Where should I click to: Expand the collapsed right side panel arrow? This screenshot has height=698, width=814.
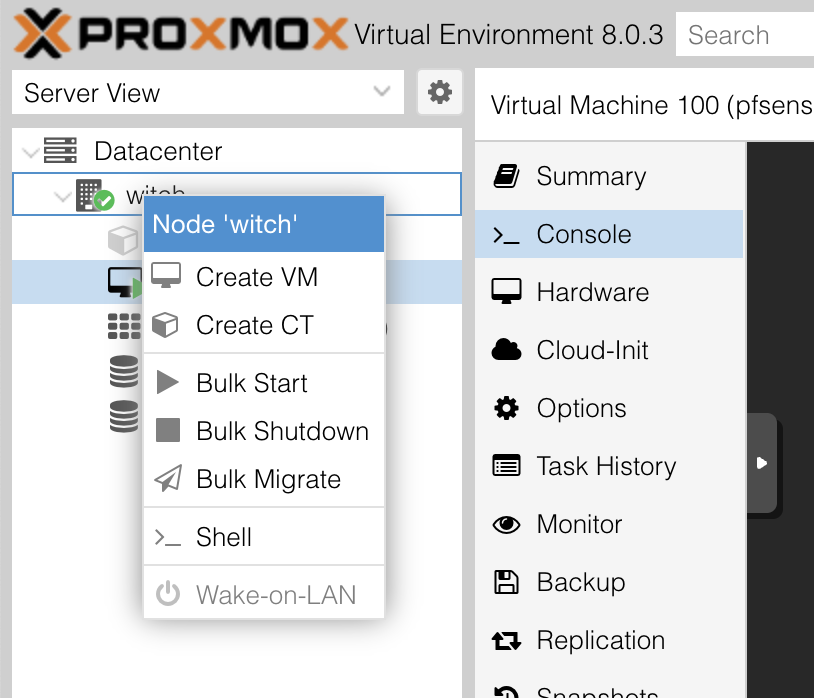pos(764,464)
